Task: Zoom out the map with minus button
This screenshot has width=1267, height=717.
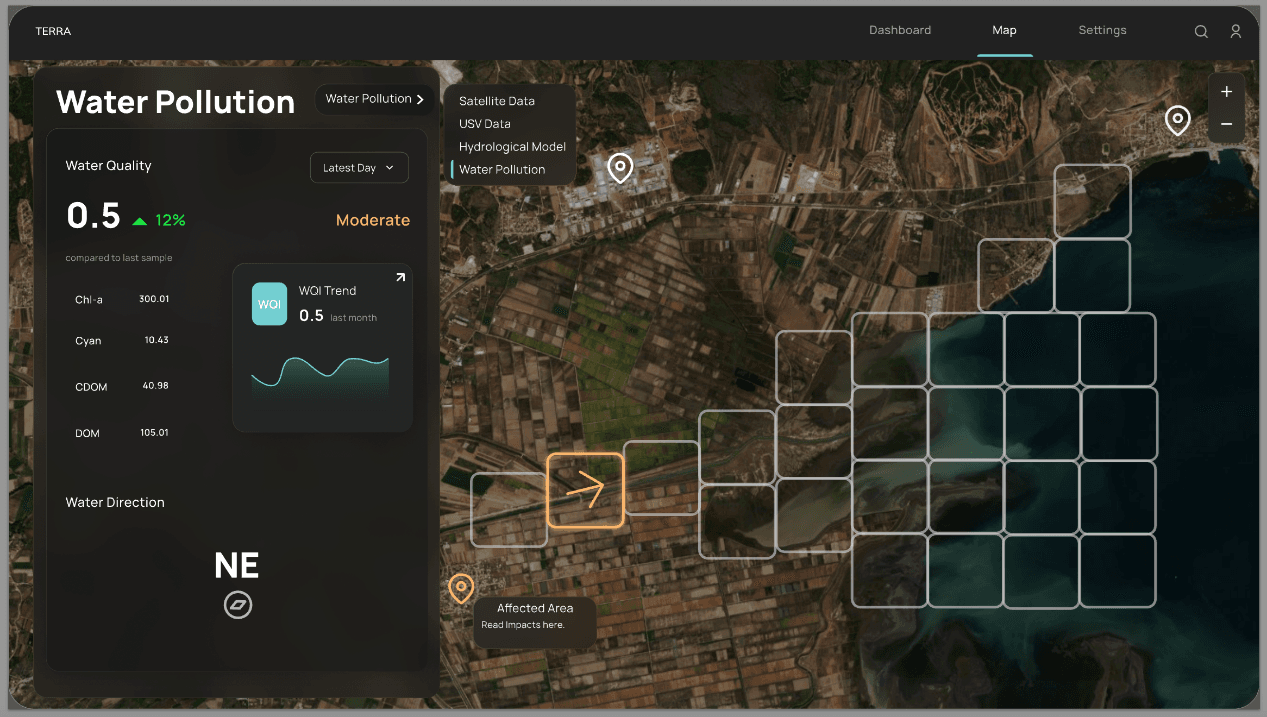Action: pyautogui.click(x=1226, y=125)
